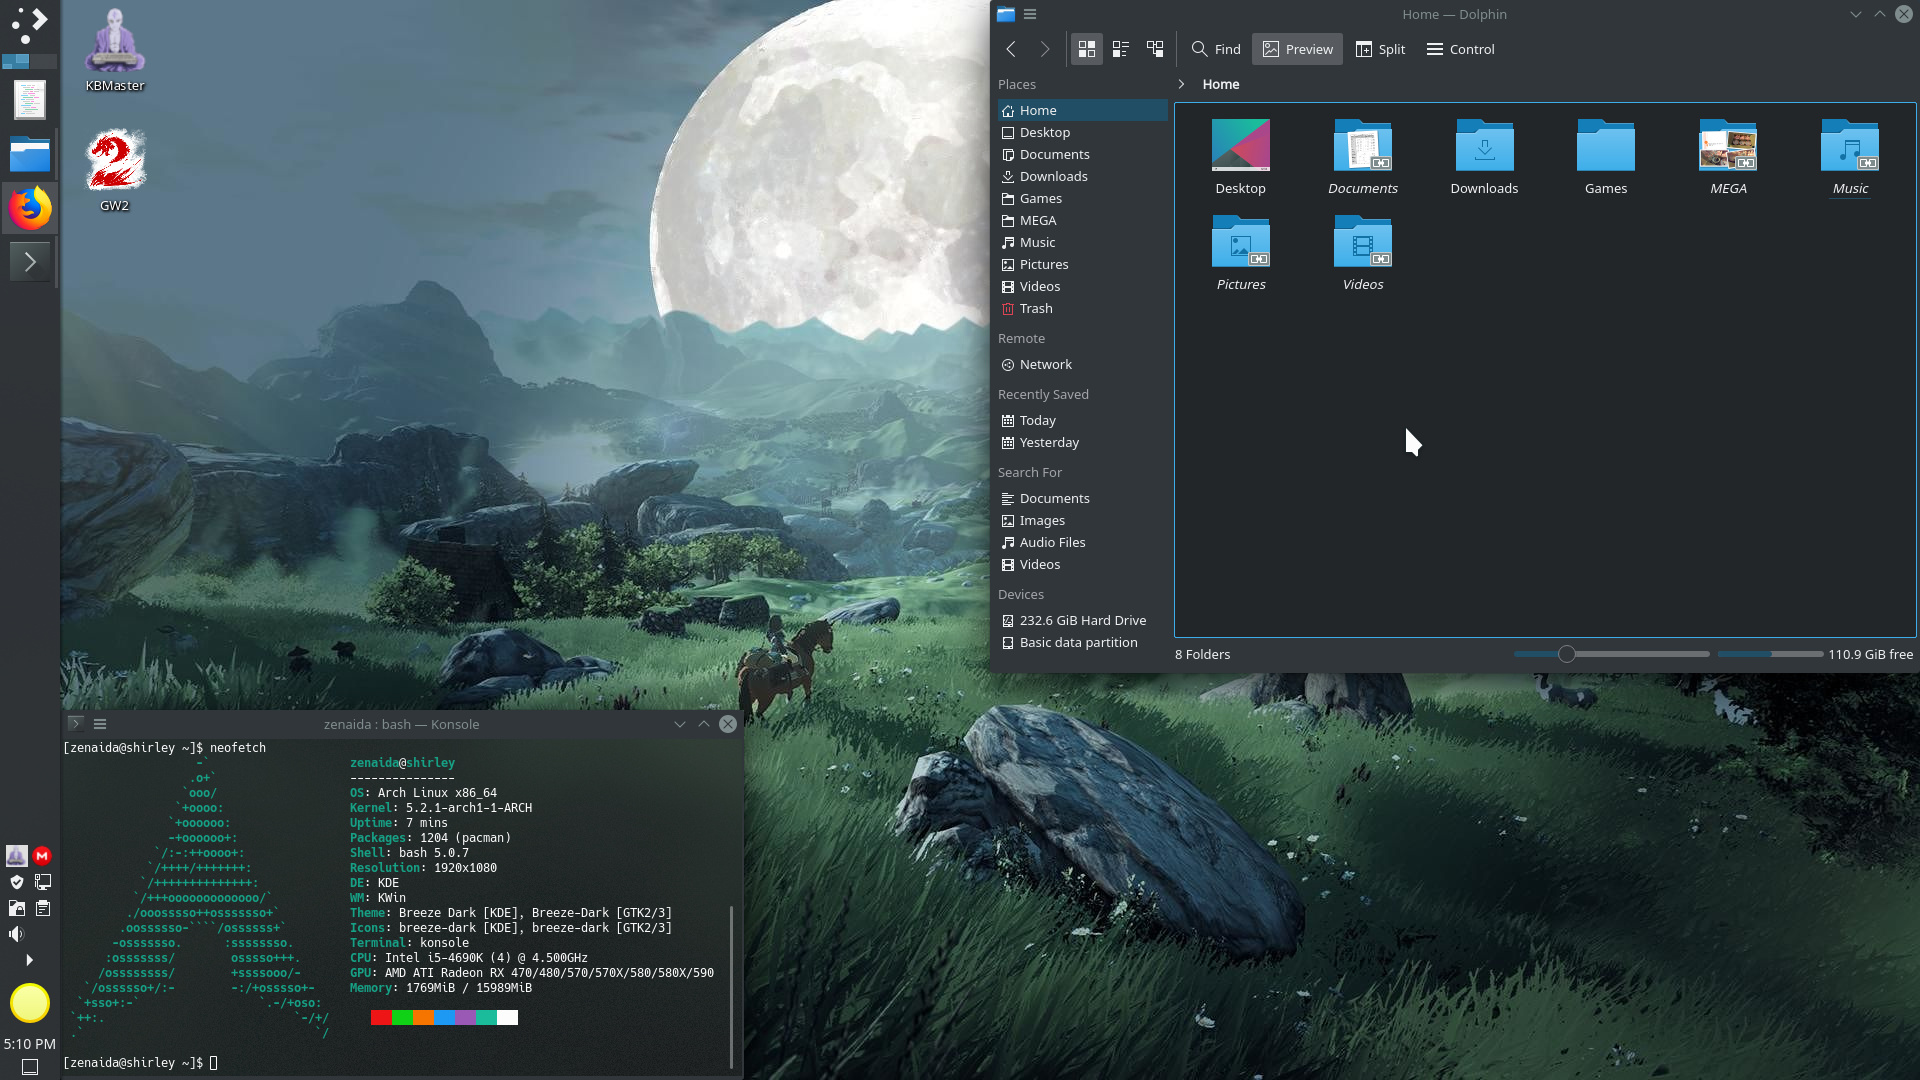Expand hidden system tray icons arrow

(29, 960)
